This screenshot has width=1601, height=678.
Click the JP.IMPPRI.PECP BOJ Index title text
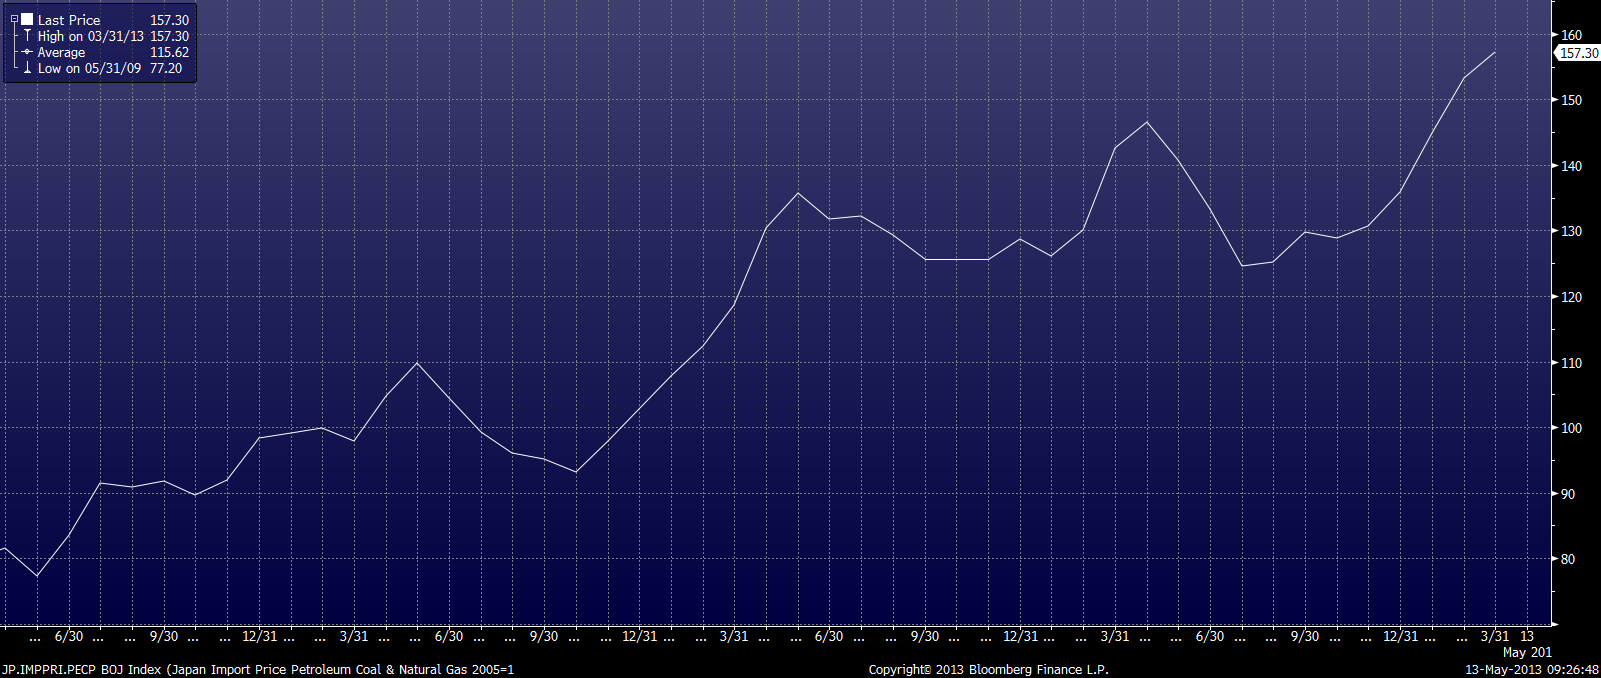258,670
